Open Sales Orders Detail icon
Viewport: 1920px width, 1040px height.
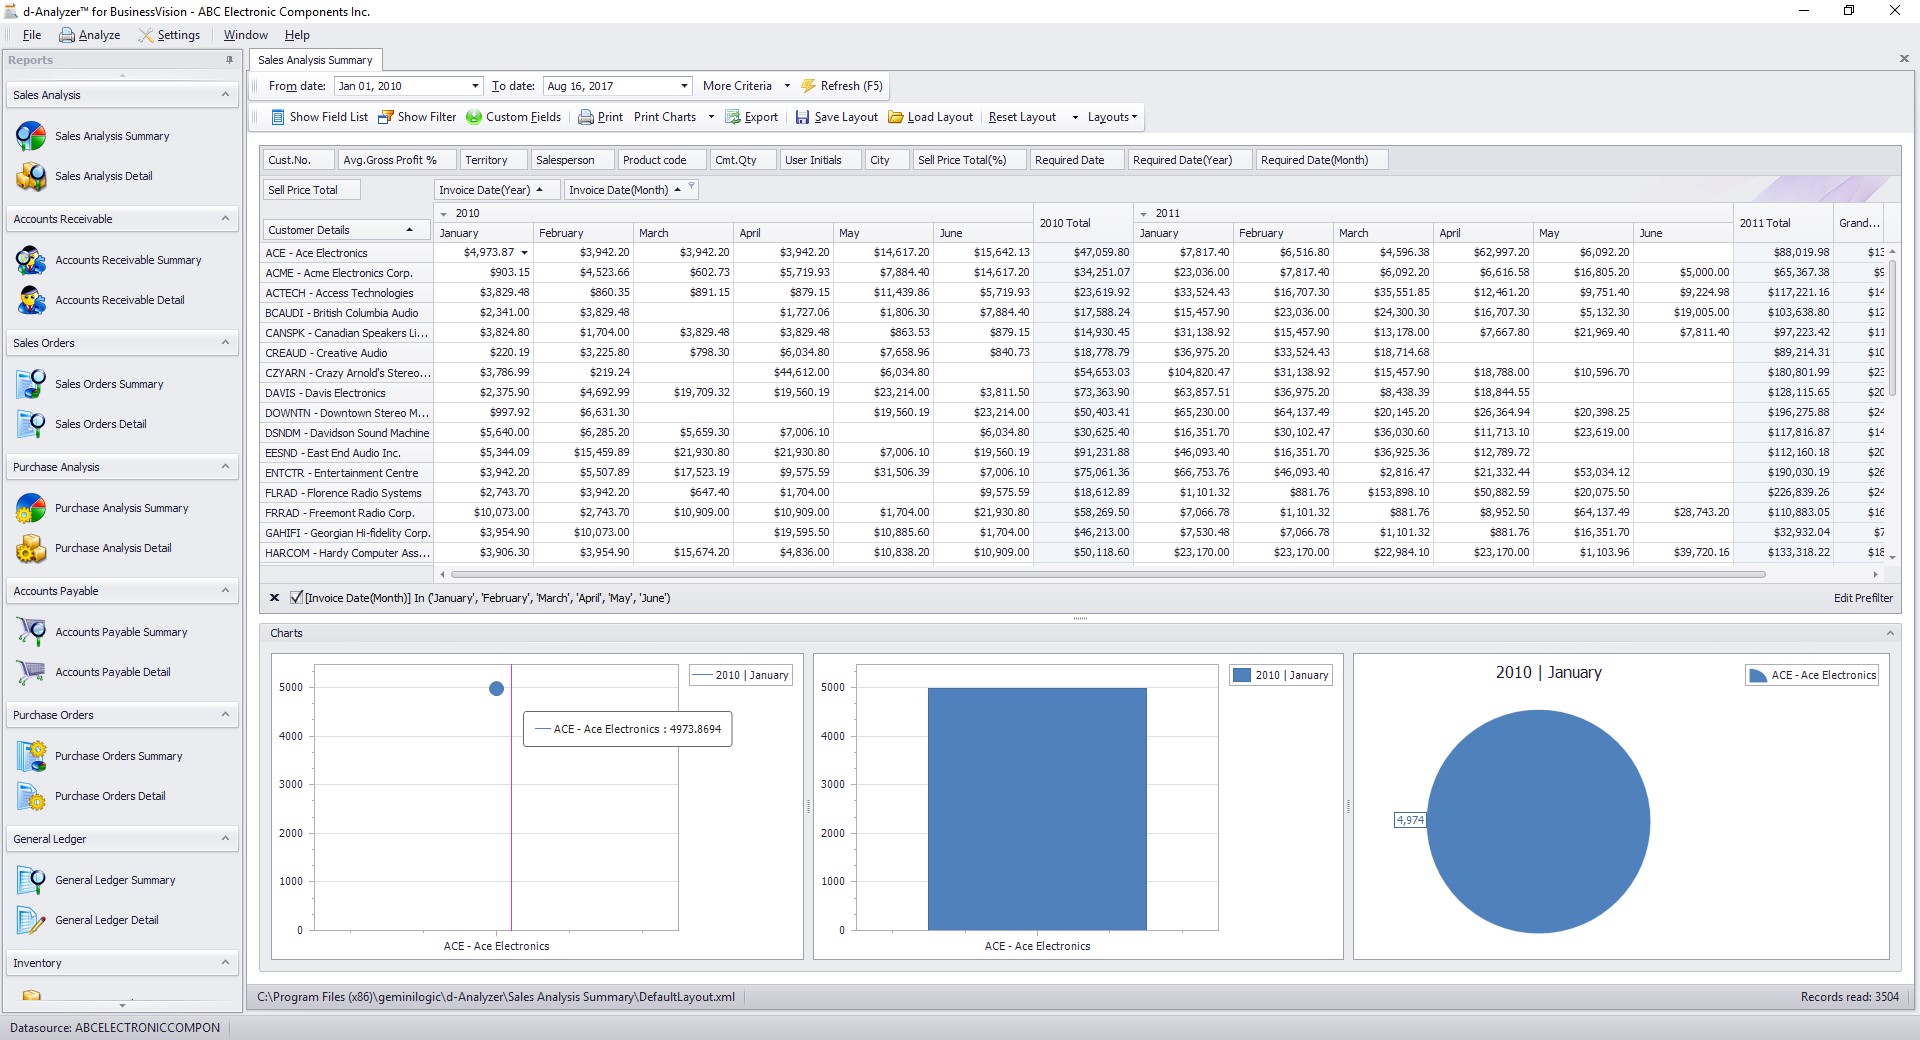31,424
